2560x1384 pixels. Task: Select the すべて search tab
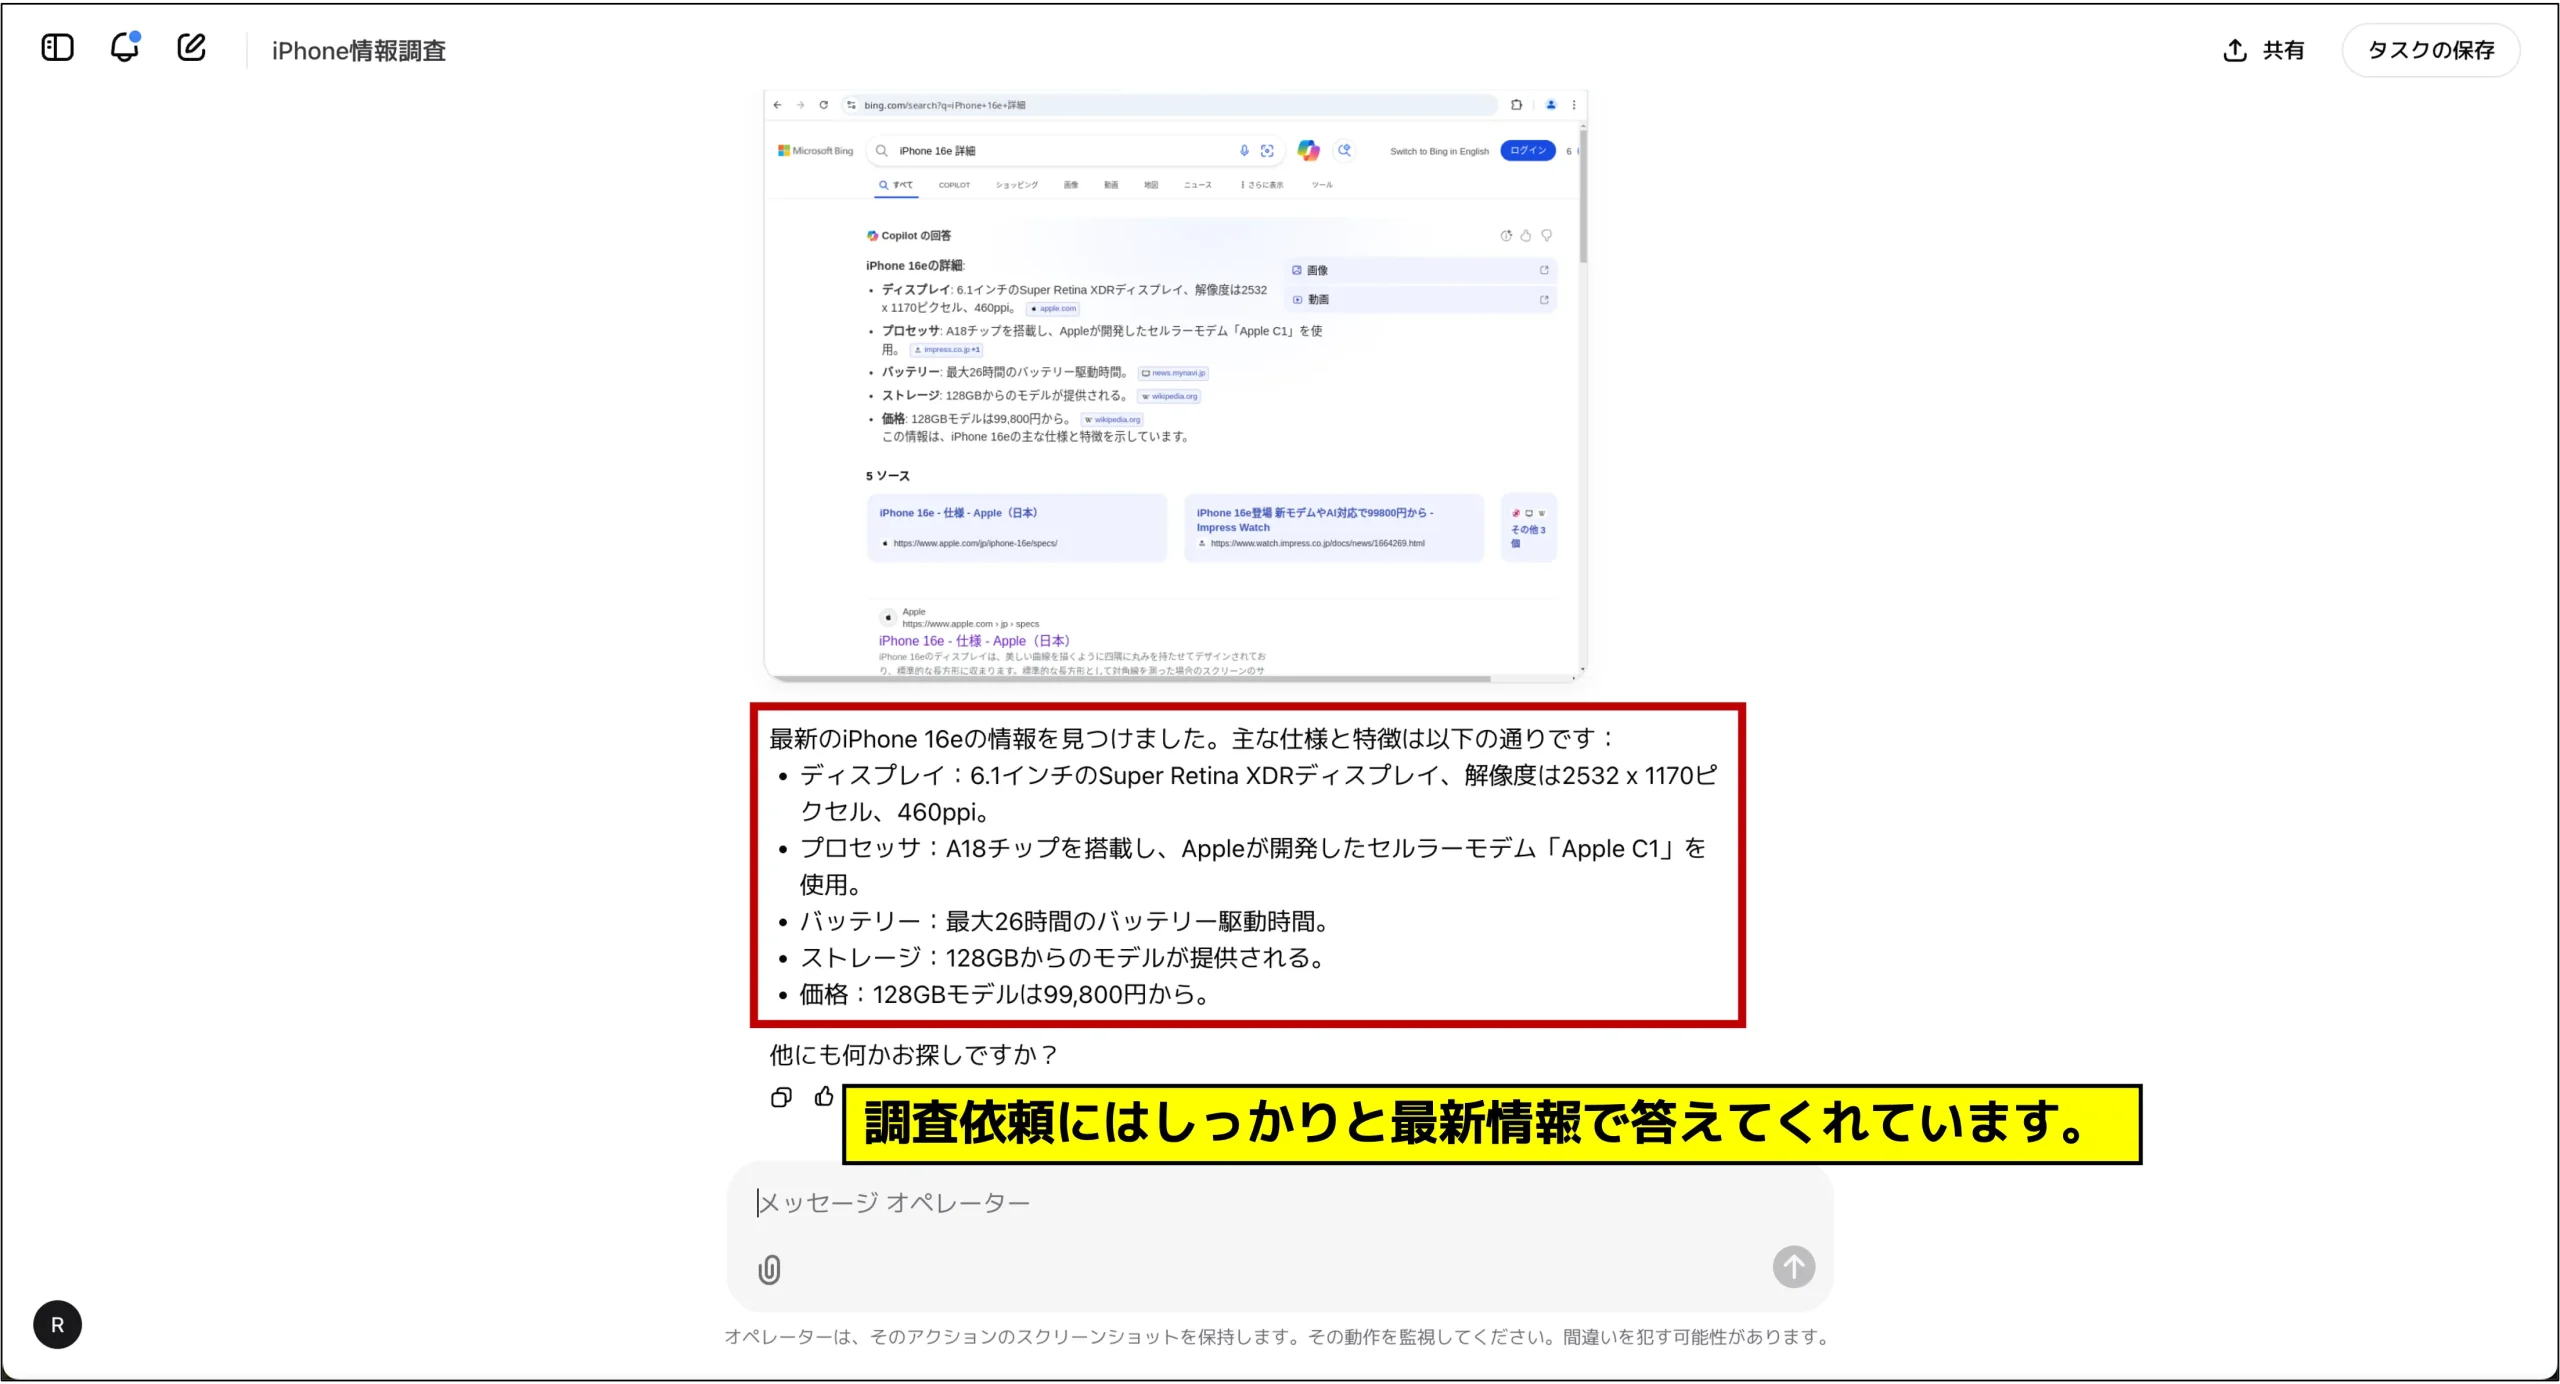[896, 185]
